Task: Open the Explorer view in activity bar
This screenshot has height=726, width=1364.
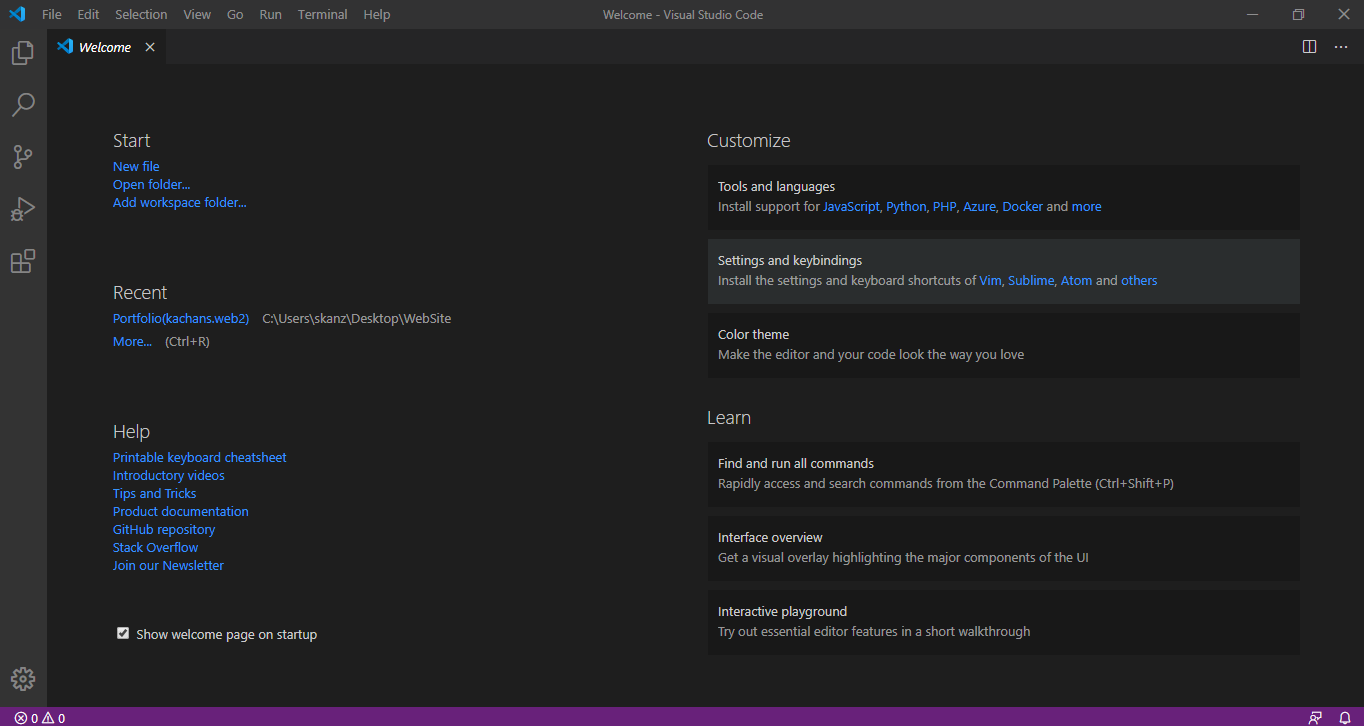Action: [23, 53]
